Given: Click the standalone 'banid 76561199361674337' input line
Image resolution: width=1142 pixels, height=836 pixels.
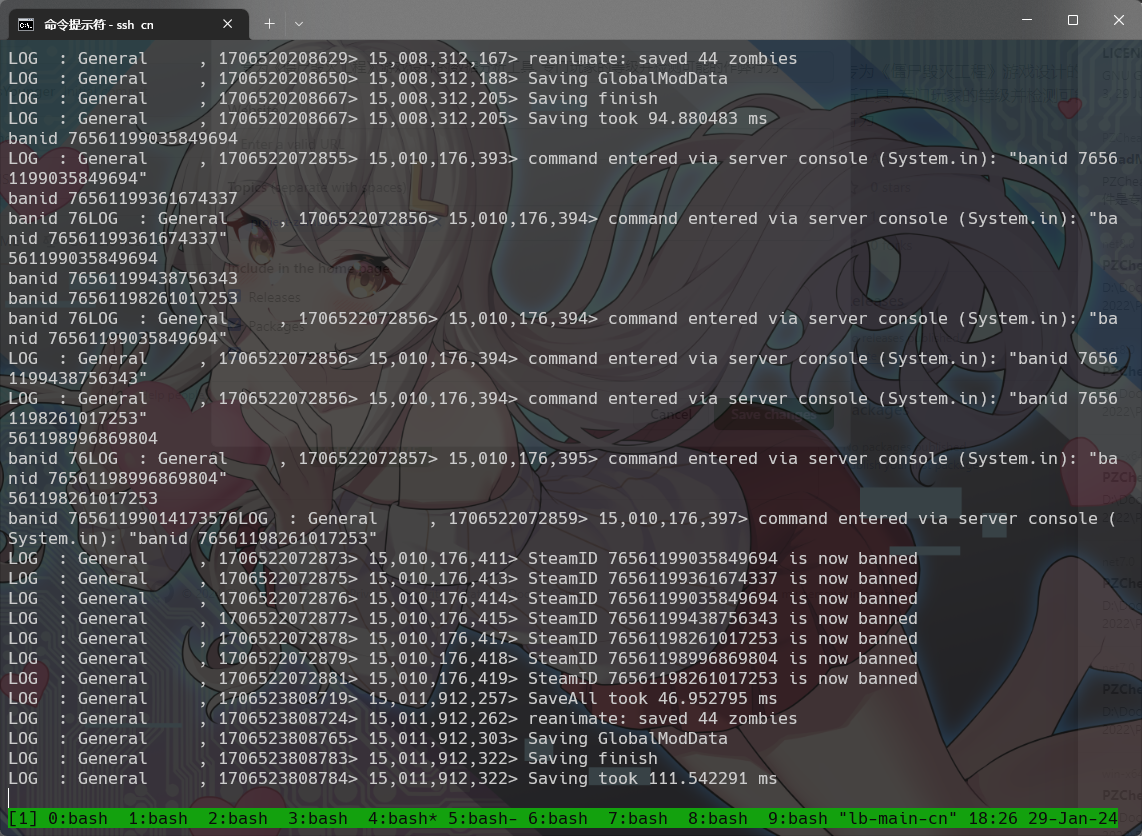Looking at the screenshot, I should [x=123, y=199].
